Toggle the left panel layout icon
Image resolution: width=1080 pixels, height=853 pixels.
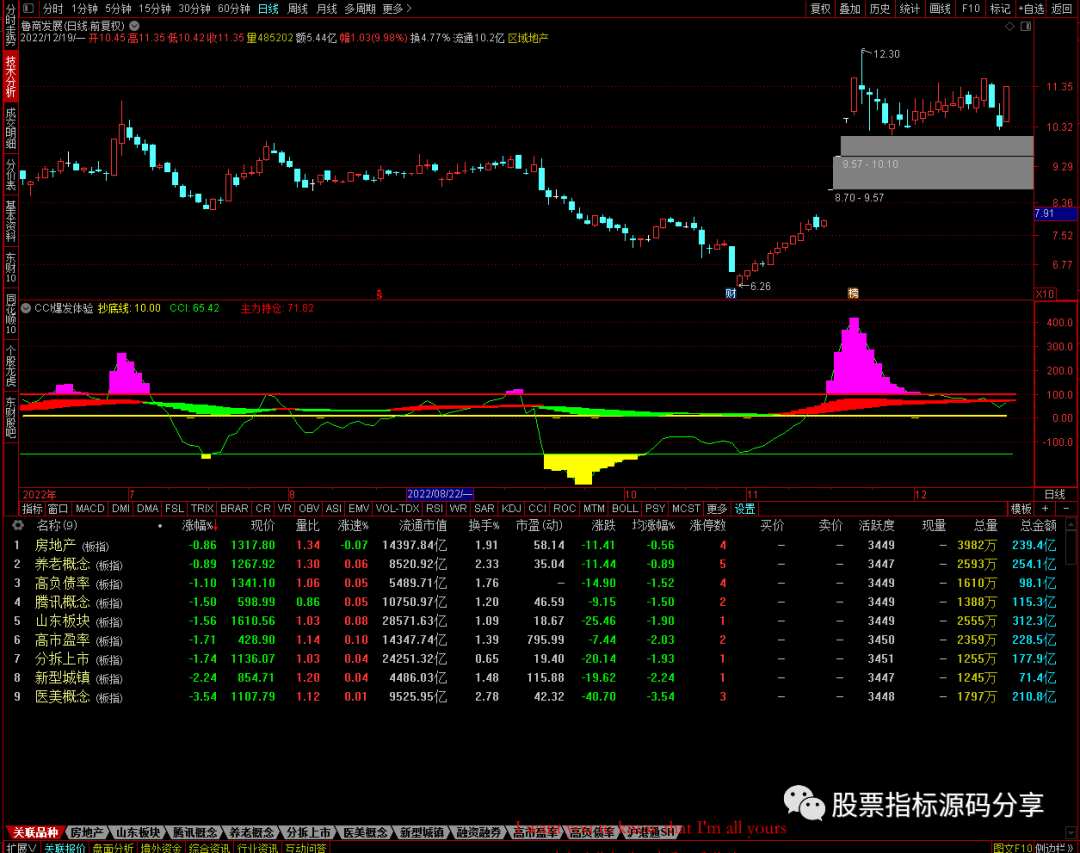tap(28, 8)
